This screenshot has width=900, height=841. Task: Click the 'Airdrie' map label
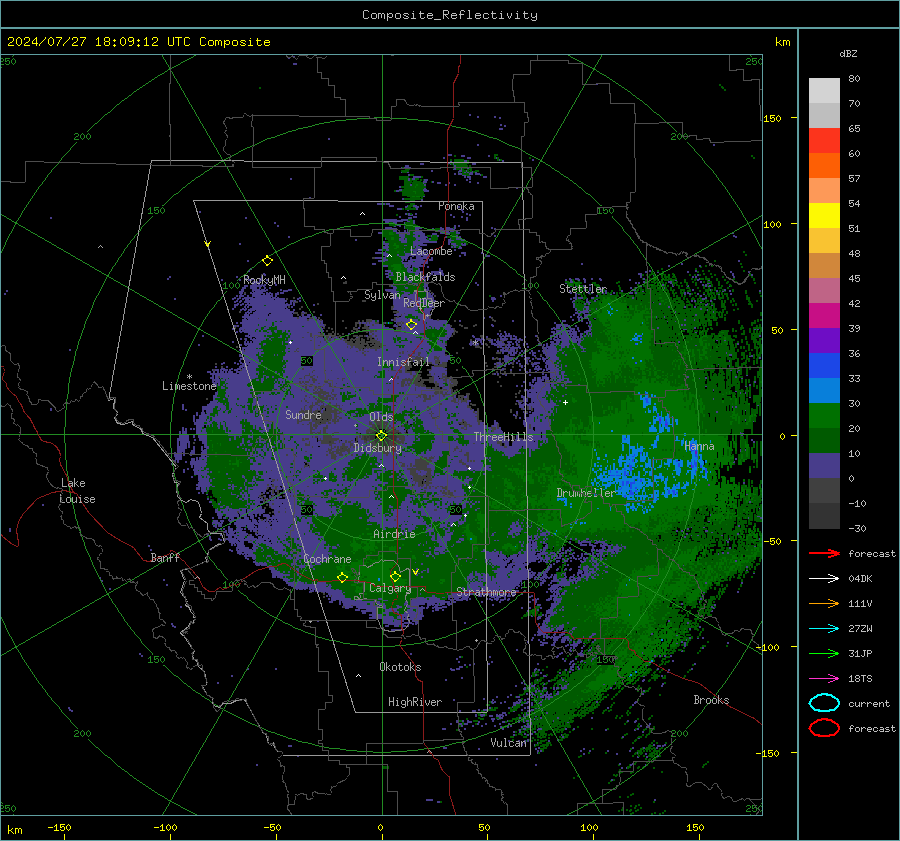coord(394,534)
